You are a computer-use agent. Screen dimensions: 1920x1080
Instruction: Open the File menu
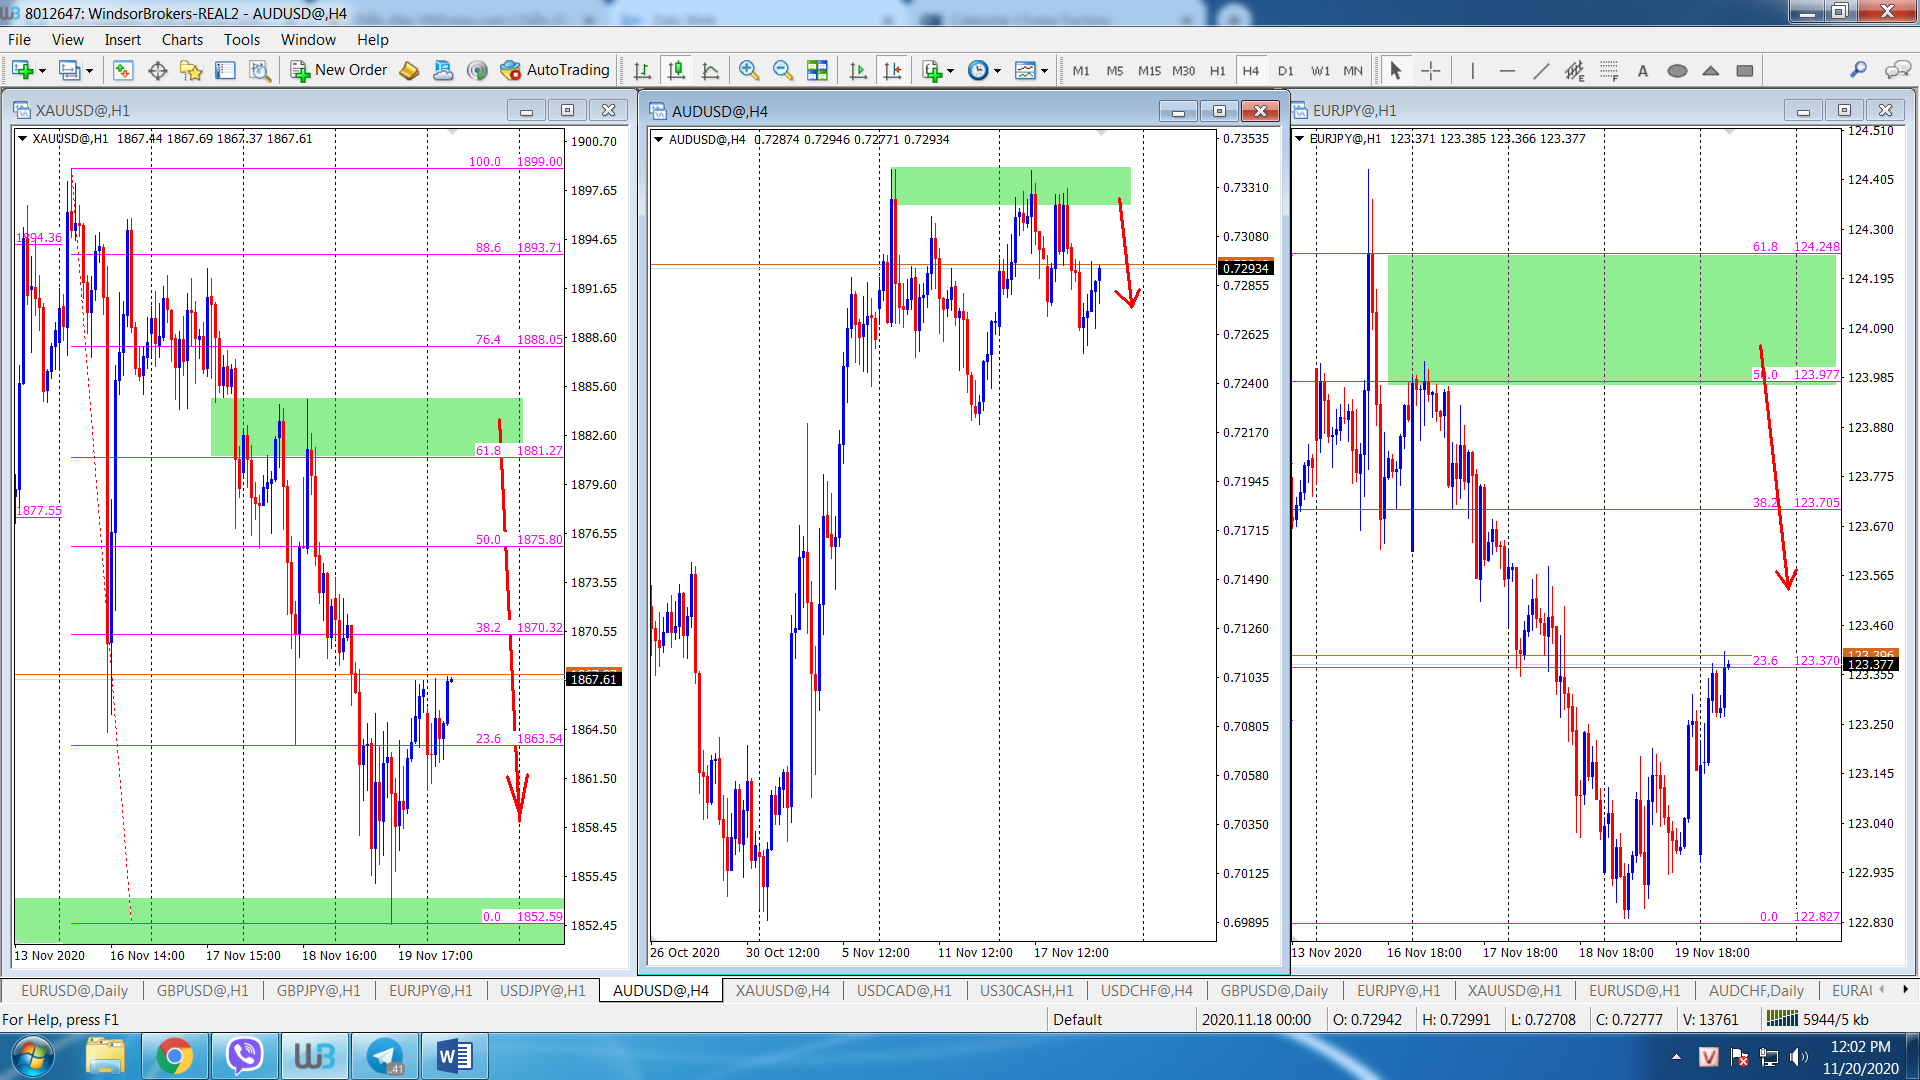[x=19, y=40]
